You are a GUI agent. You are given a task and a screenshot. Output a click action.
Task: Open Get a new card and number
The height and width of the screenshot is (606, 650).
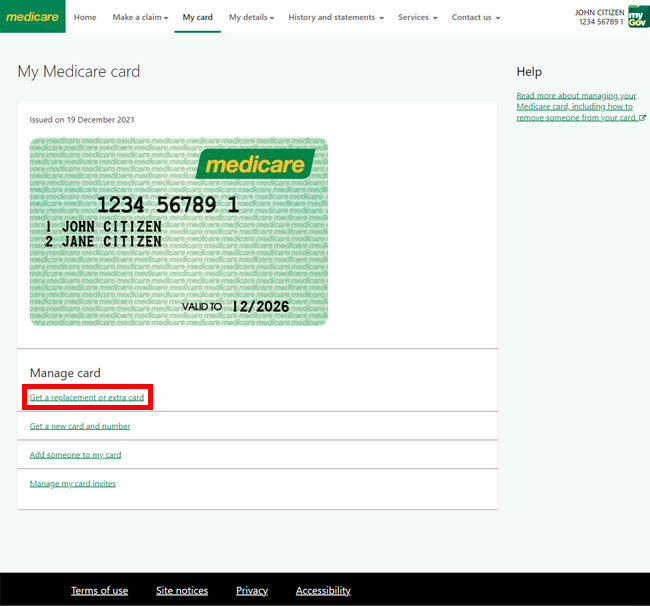(80, 426)
